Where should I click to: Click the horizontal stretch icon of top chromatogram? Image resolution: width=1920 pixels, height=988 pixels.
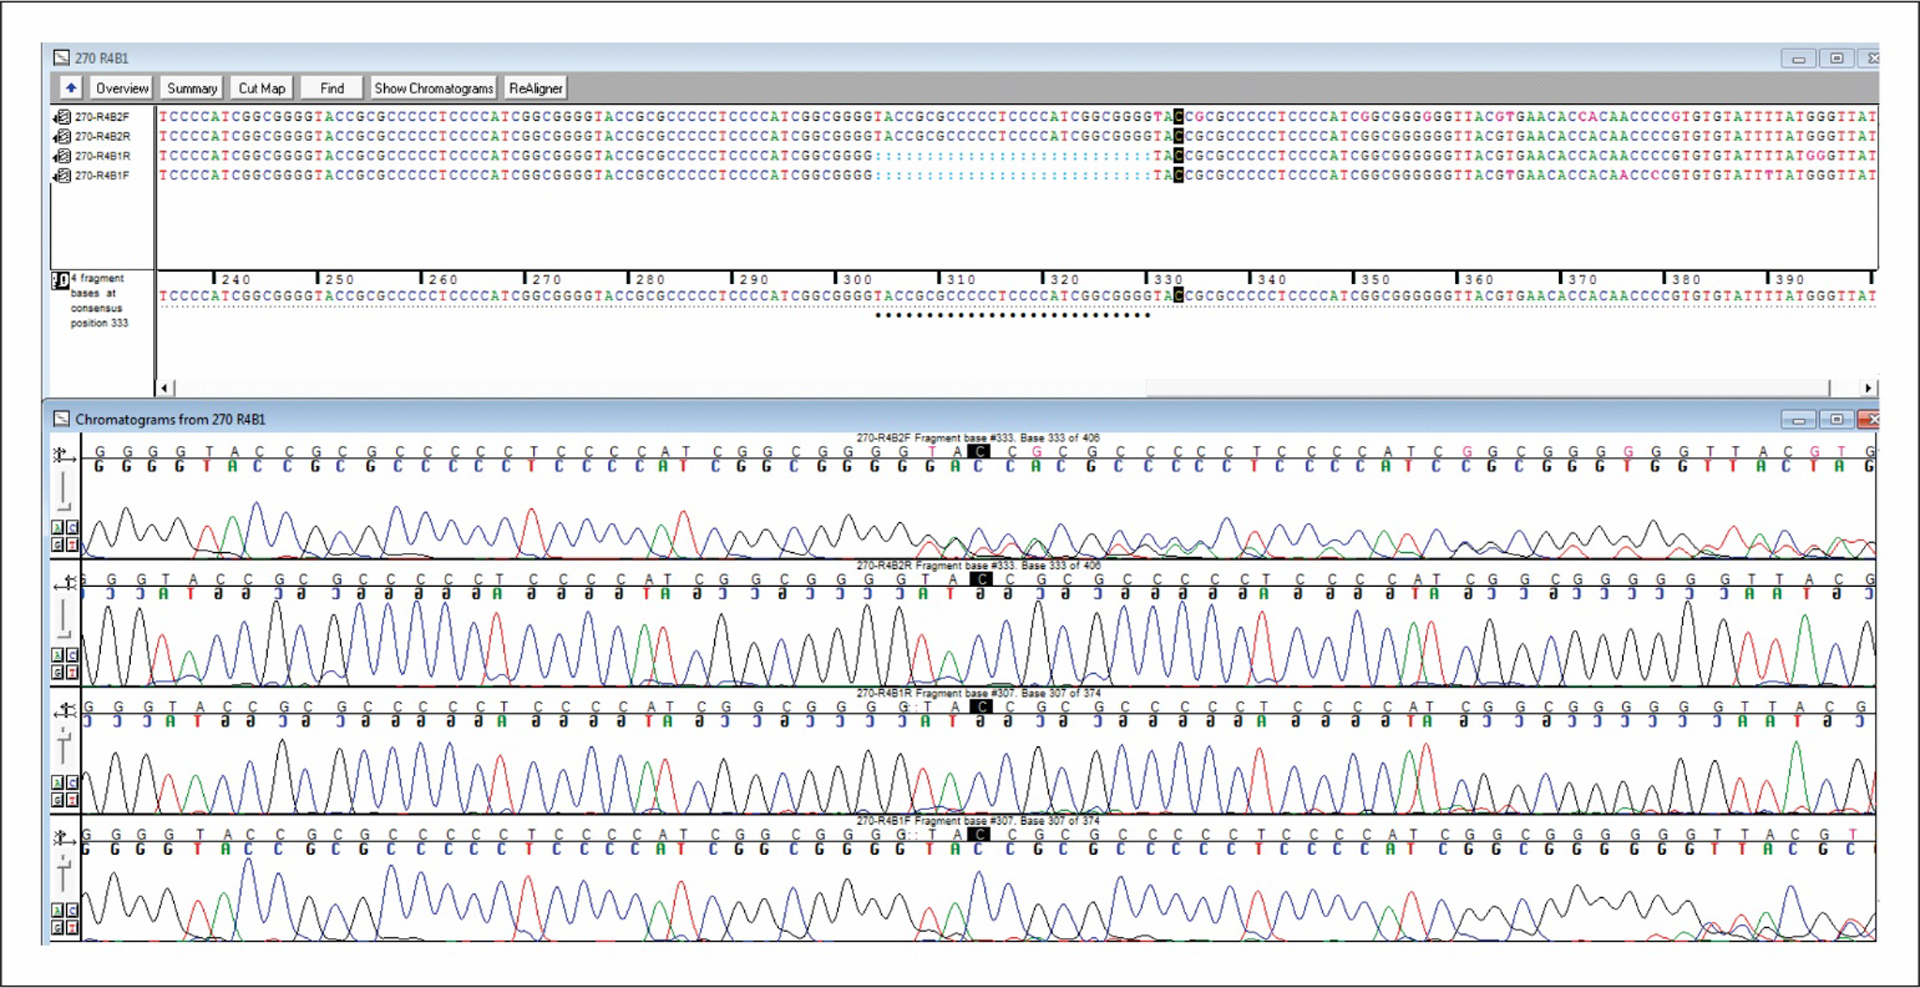[x=64, y=456]
